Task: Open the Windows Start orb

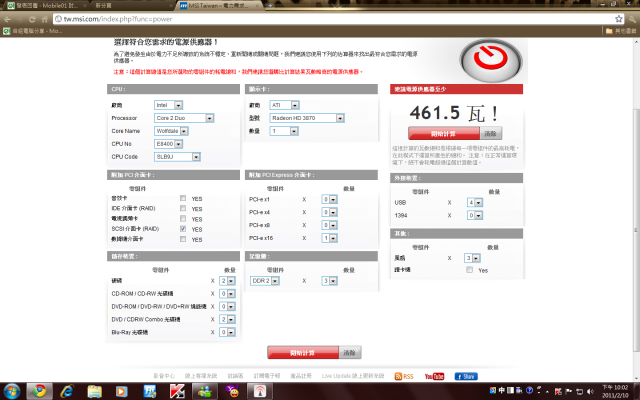Action: coord(11,391)
